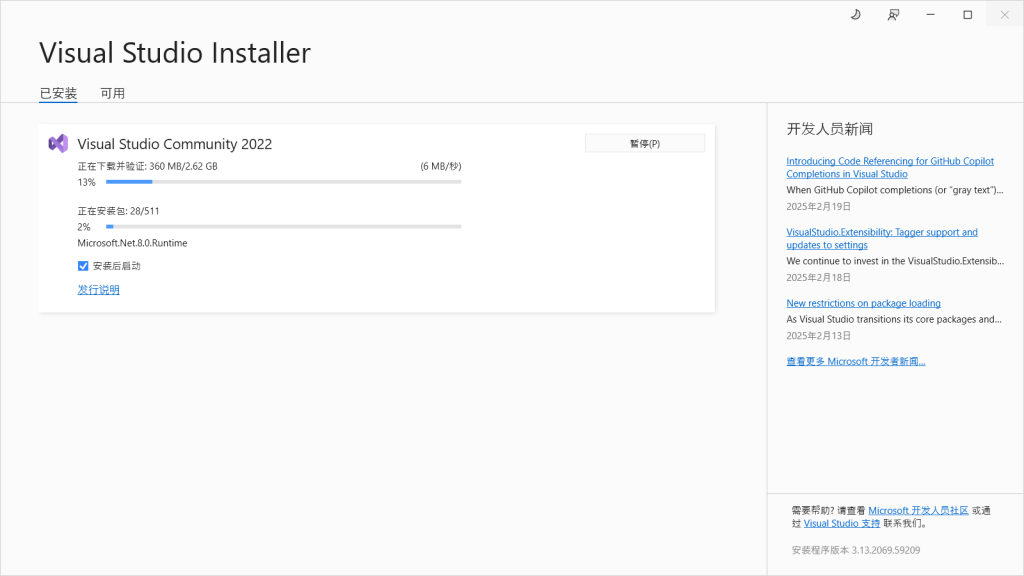
Task: Pause installation with 暂停(P) button
Action: [x=645, y=143]
